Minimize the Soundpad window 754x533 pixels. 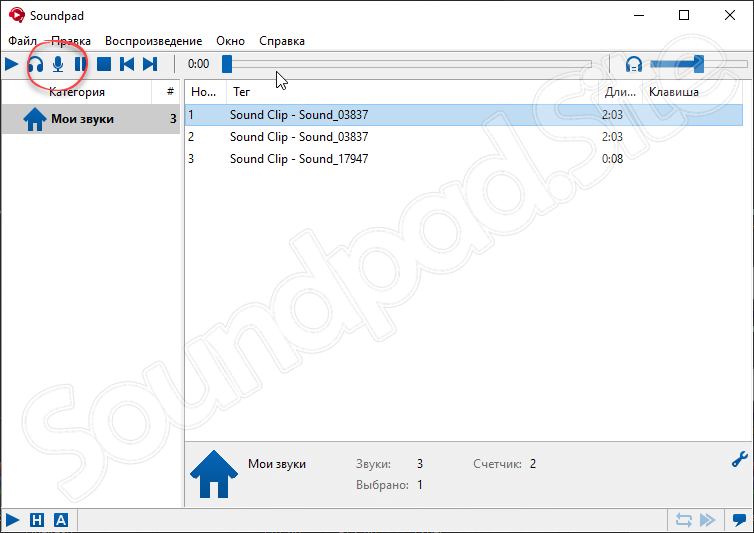pyautogui.click(x=639, y=15)
